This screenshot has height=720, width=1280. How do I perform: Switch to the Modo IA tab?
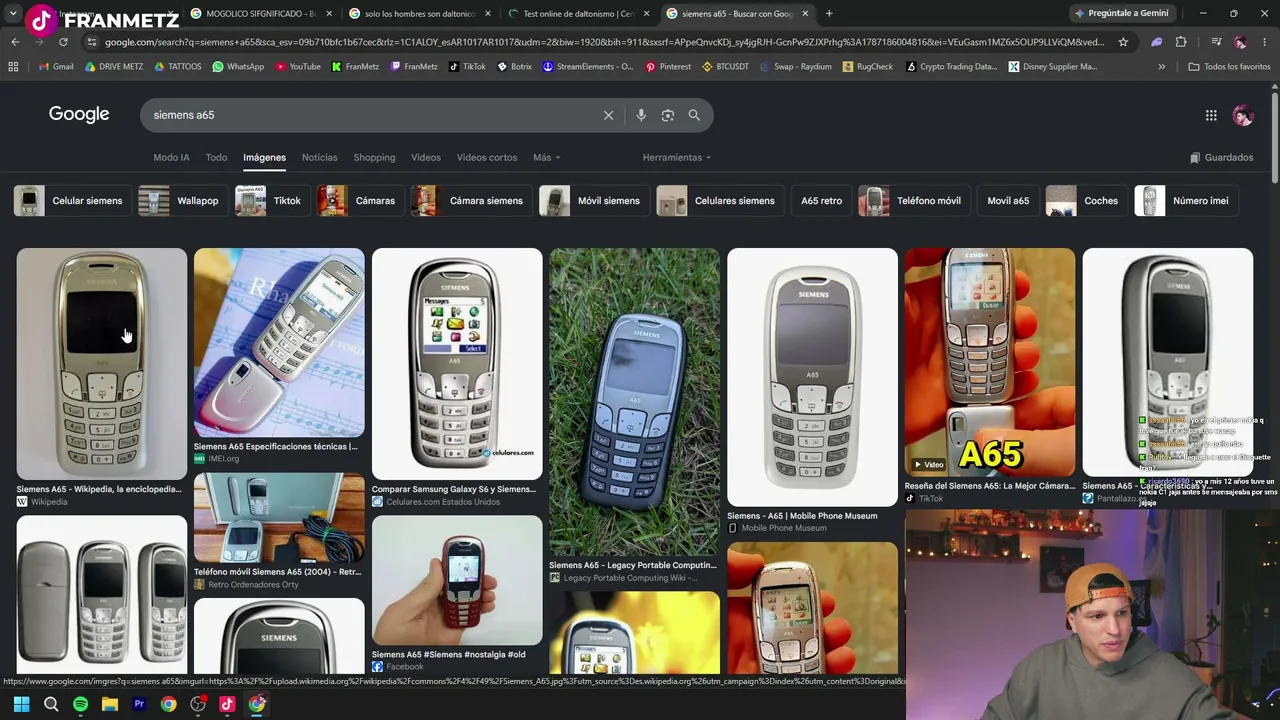[x=171, y=157]
